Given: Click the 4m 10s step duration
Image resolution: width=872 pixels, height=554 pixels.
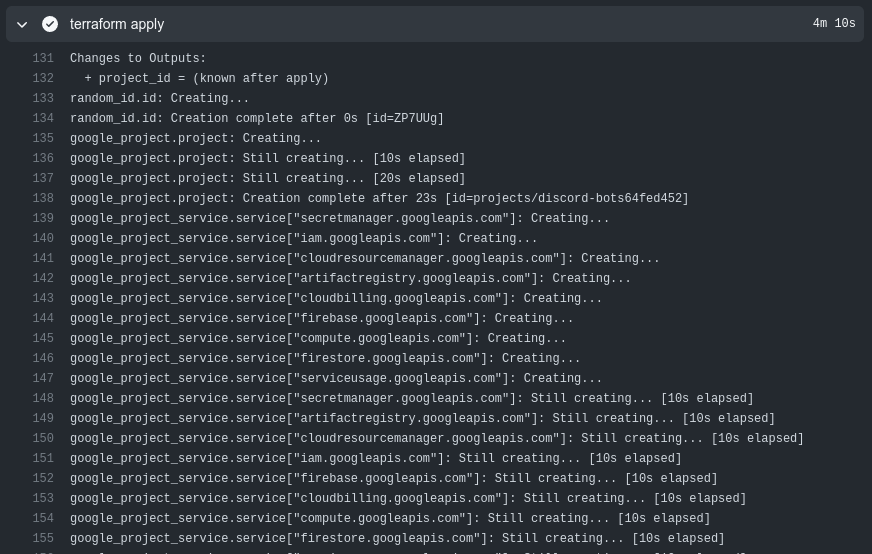Looking at the screenshot, I should click(x=834, y=23).
